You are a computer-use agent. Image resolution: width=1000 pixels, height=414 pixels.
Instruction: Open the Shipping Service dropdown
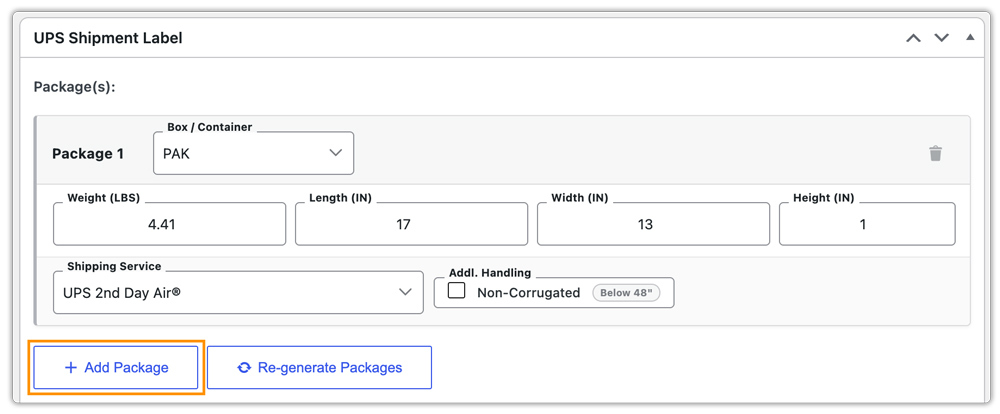(238, 292)
